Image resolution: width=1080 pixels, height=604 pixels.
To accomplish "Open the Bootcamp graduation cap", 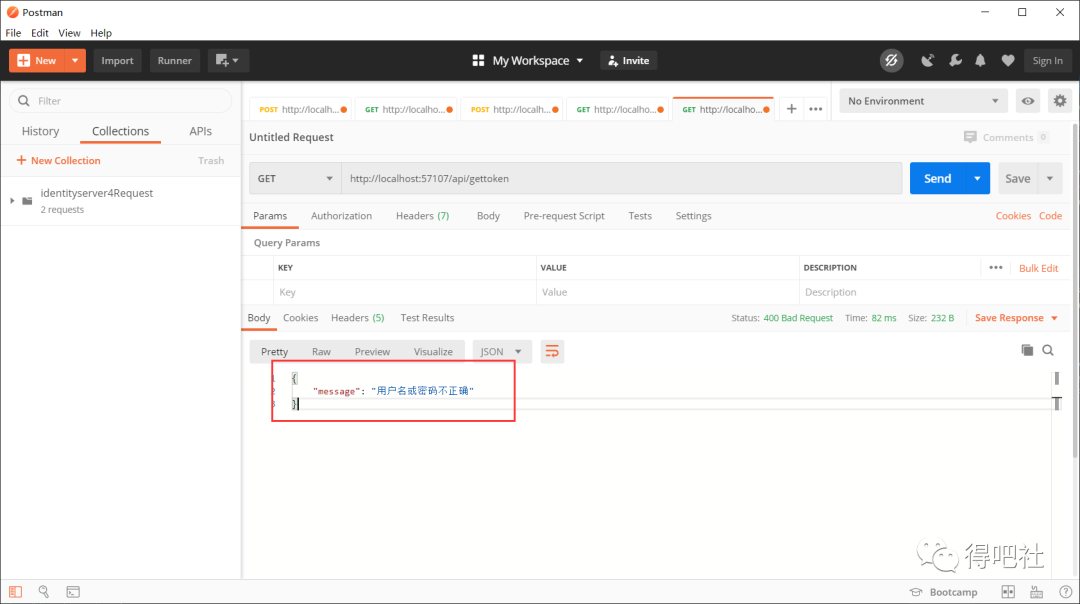I will coord(915,592).
